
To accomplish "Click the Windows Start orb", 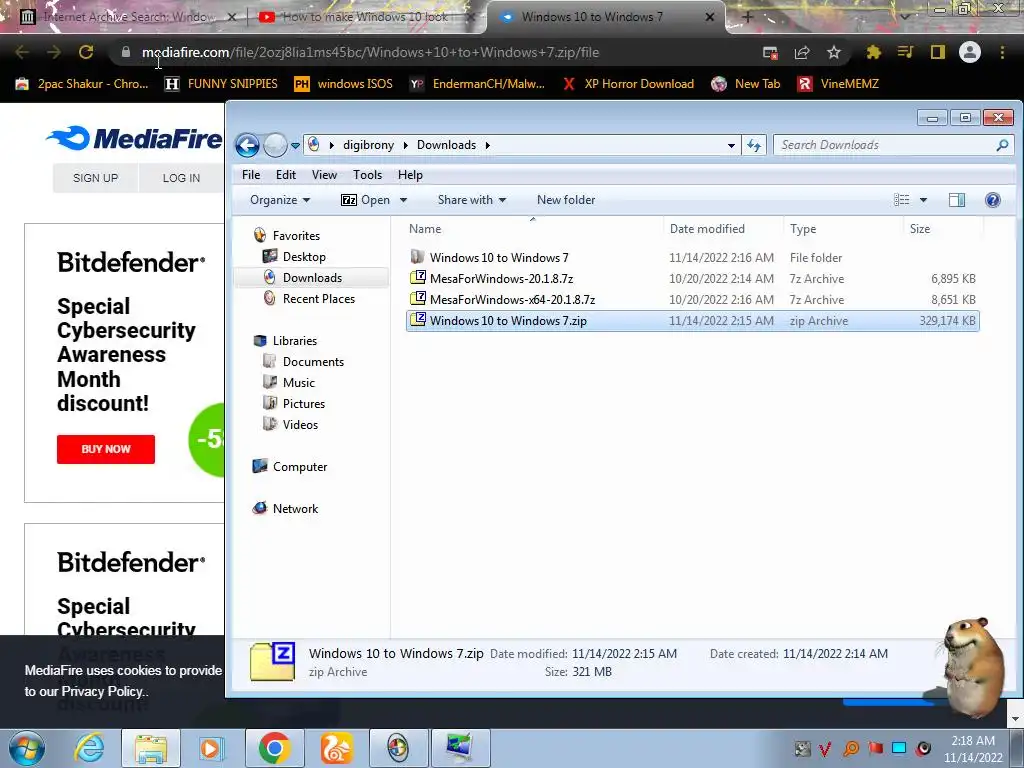I will pyautogui.click(x=27, y=748).
